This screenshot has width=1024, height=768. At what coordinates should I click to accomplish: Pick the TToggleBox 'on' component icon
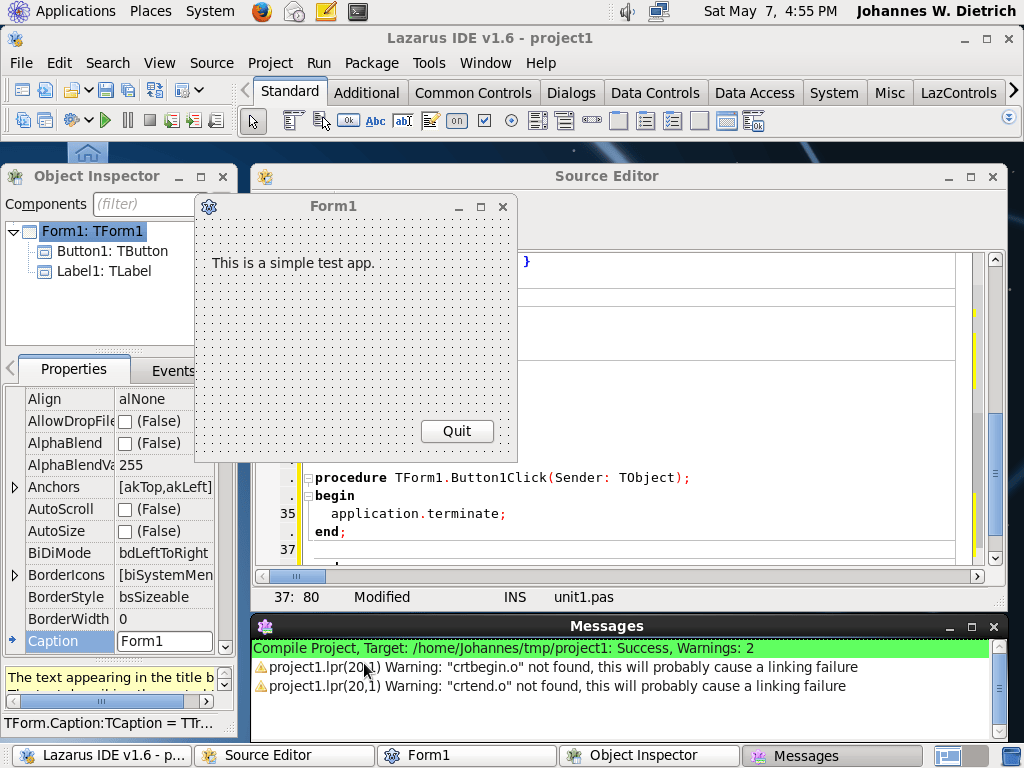[457, 121]
